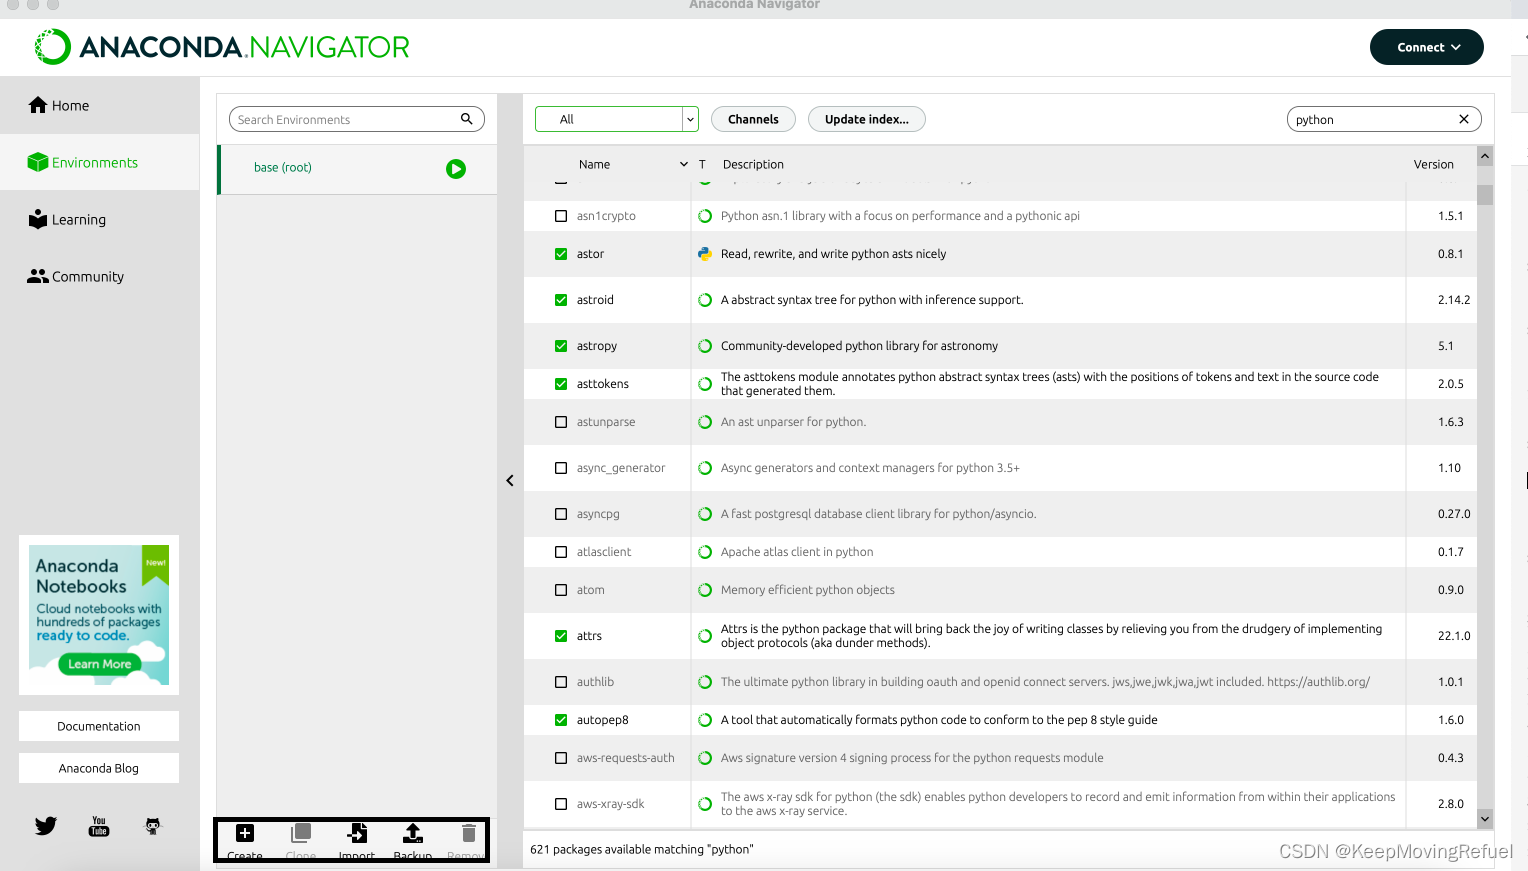Clear the python package search text
The image size is (1528, 871).
(1464, 119)
